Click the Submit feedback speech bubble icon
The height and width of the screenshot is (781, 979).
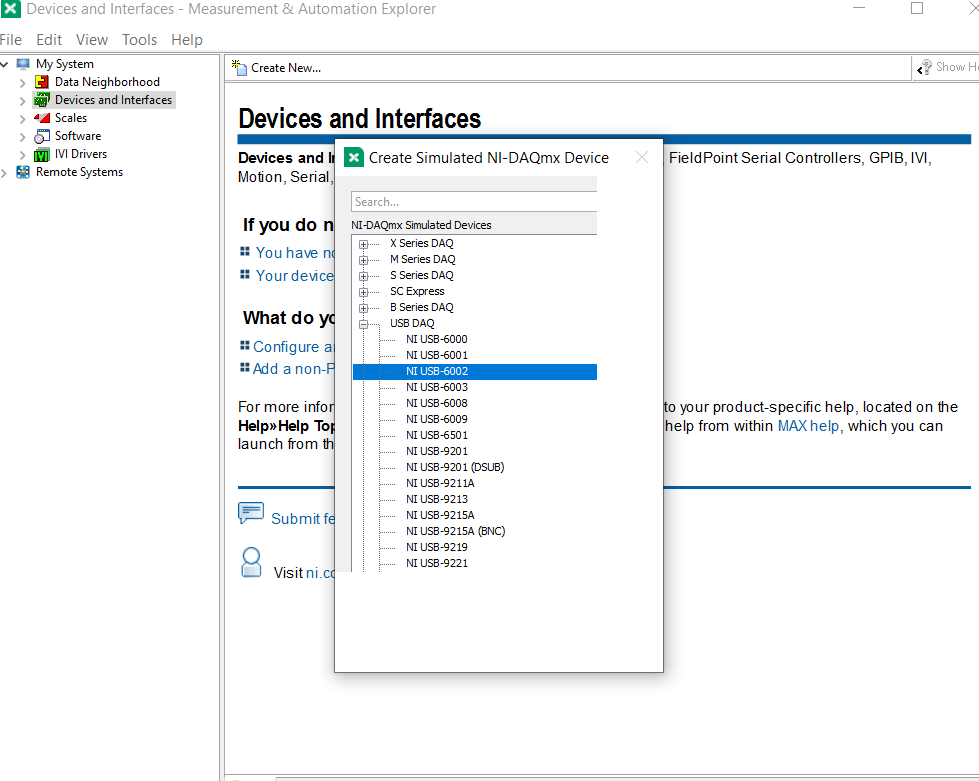click(x=251, y=513)
